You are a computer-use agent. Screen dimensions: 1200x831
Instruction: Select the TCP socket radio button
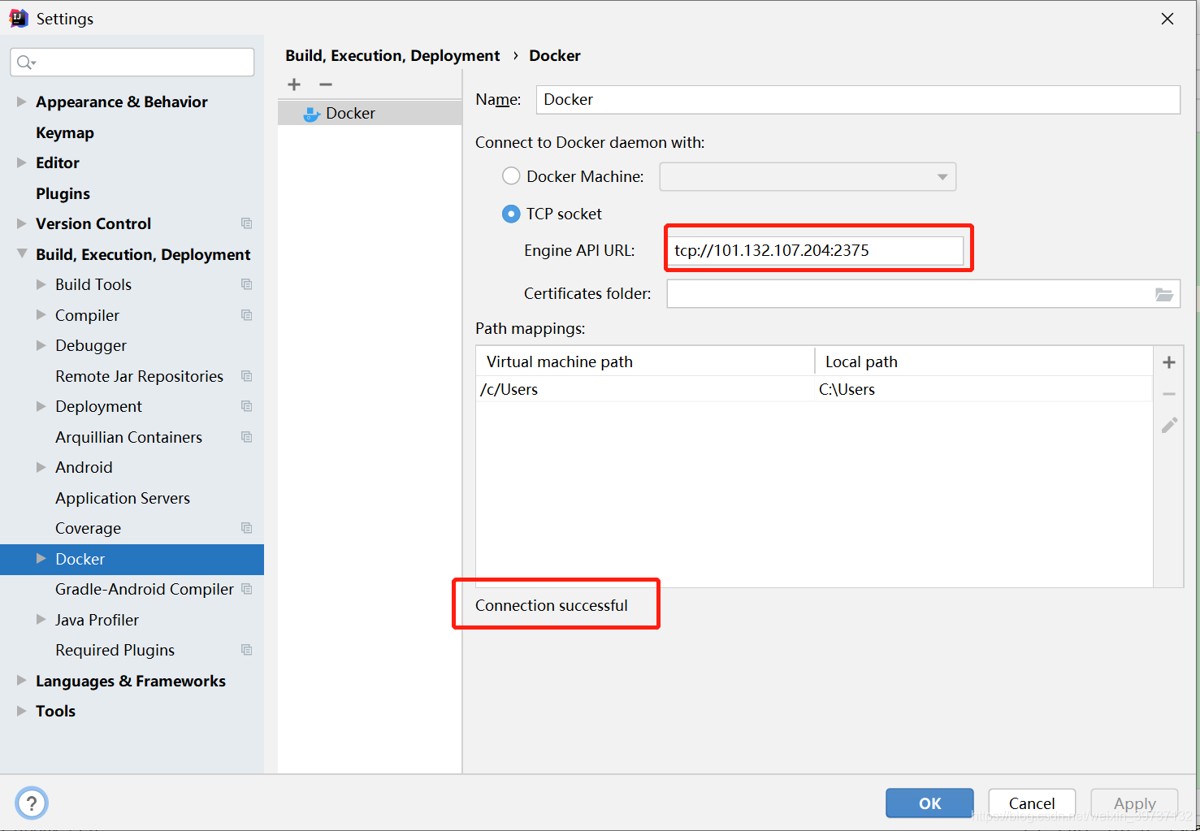[511, 214]
